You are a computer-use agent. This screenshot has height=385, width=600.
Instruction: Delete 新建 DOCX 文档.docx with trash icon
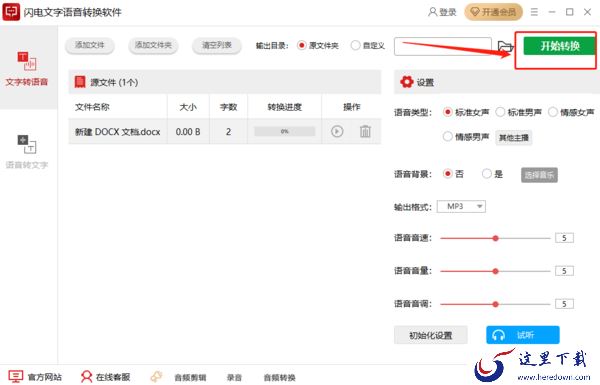point(365,131)
